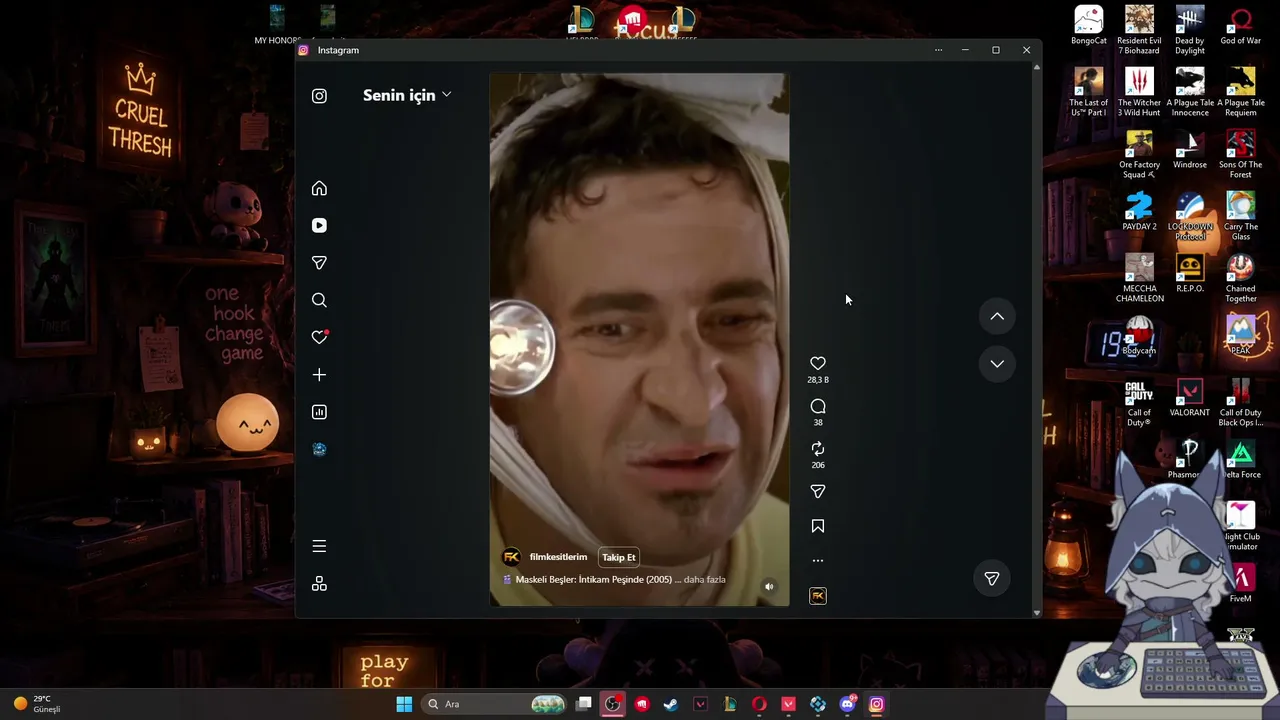Open the Instagram window title bar options menu
Viewport: 1280px width, 720px height.
coord(938,50)
